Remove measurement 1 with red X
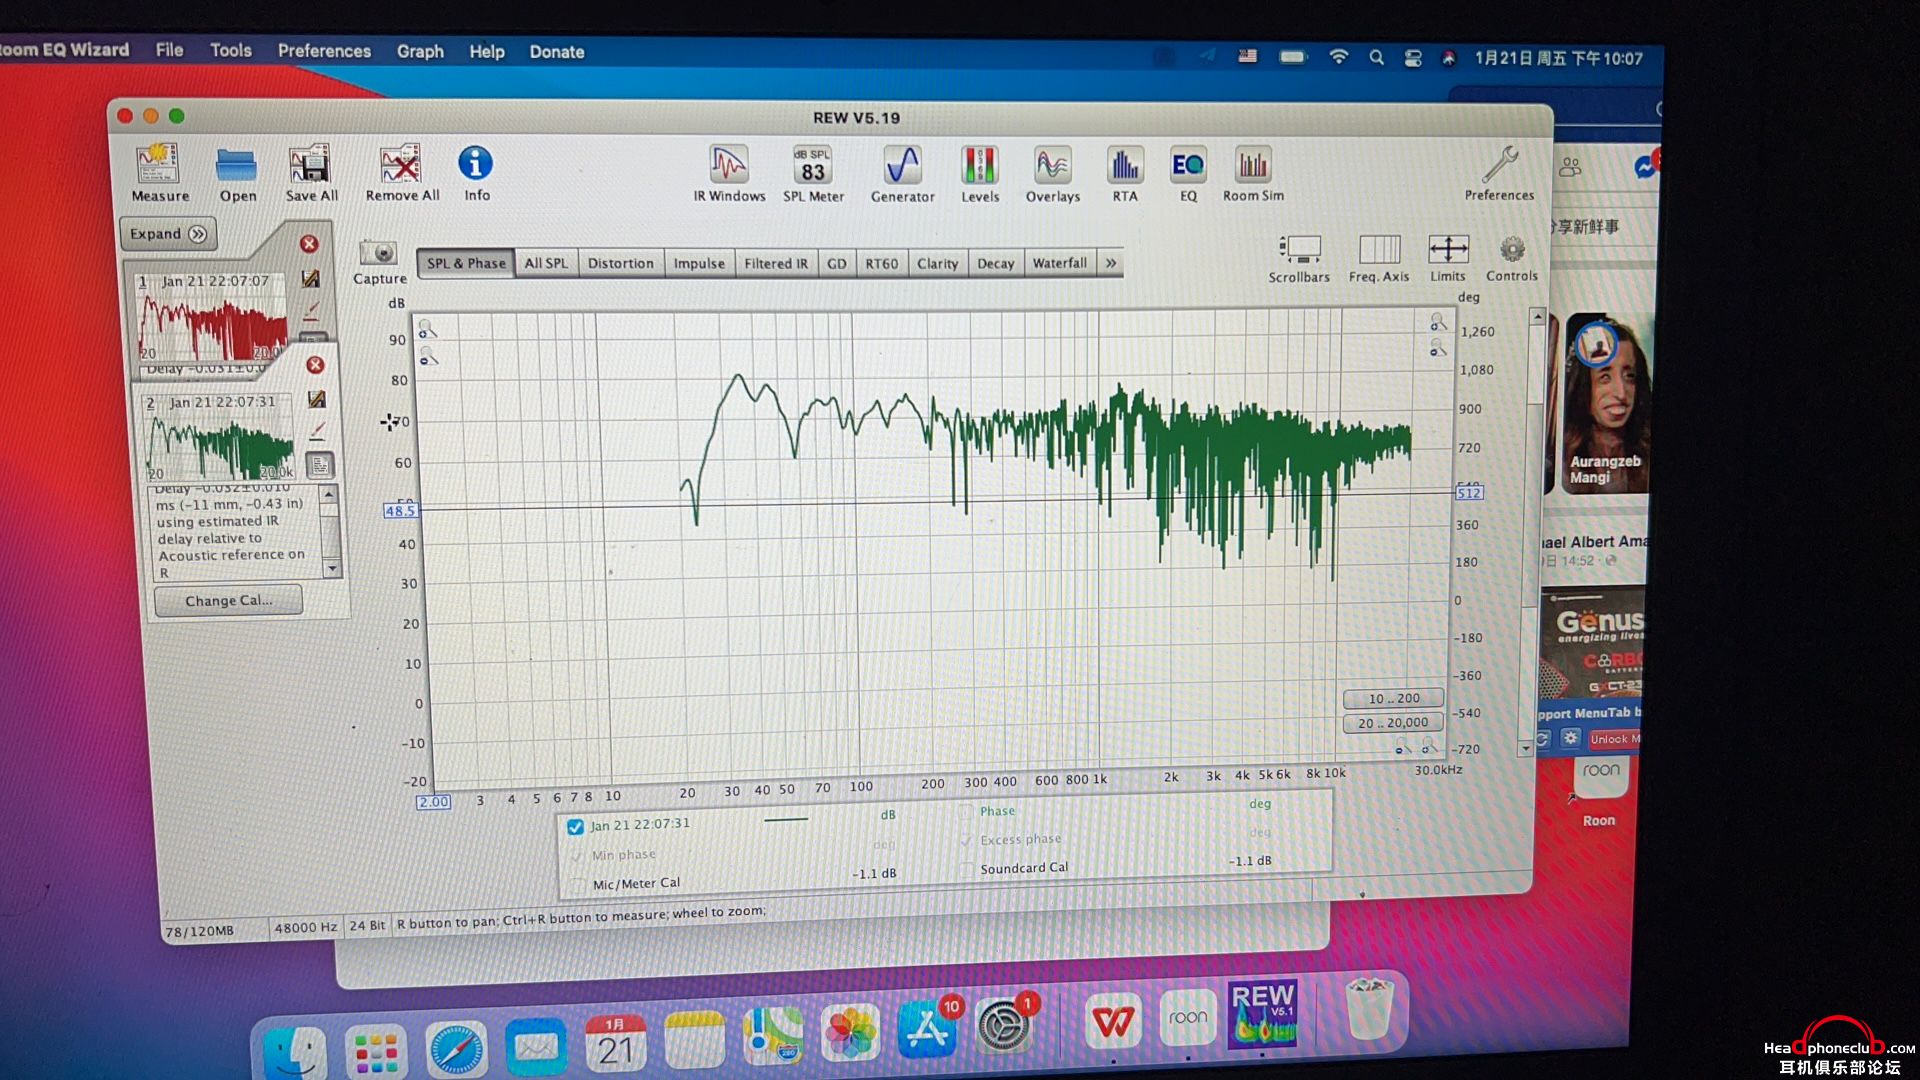 pyautogui.click(x=309, y=244)
